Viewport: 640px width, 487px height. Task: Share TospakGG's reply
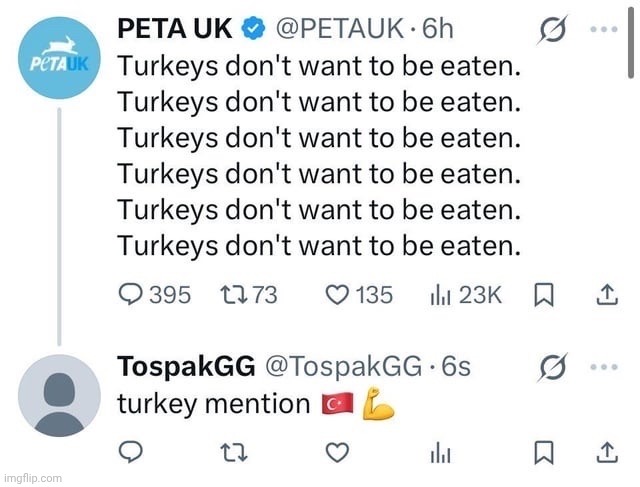pyautogui.click(x=606, y=453)
